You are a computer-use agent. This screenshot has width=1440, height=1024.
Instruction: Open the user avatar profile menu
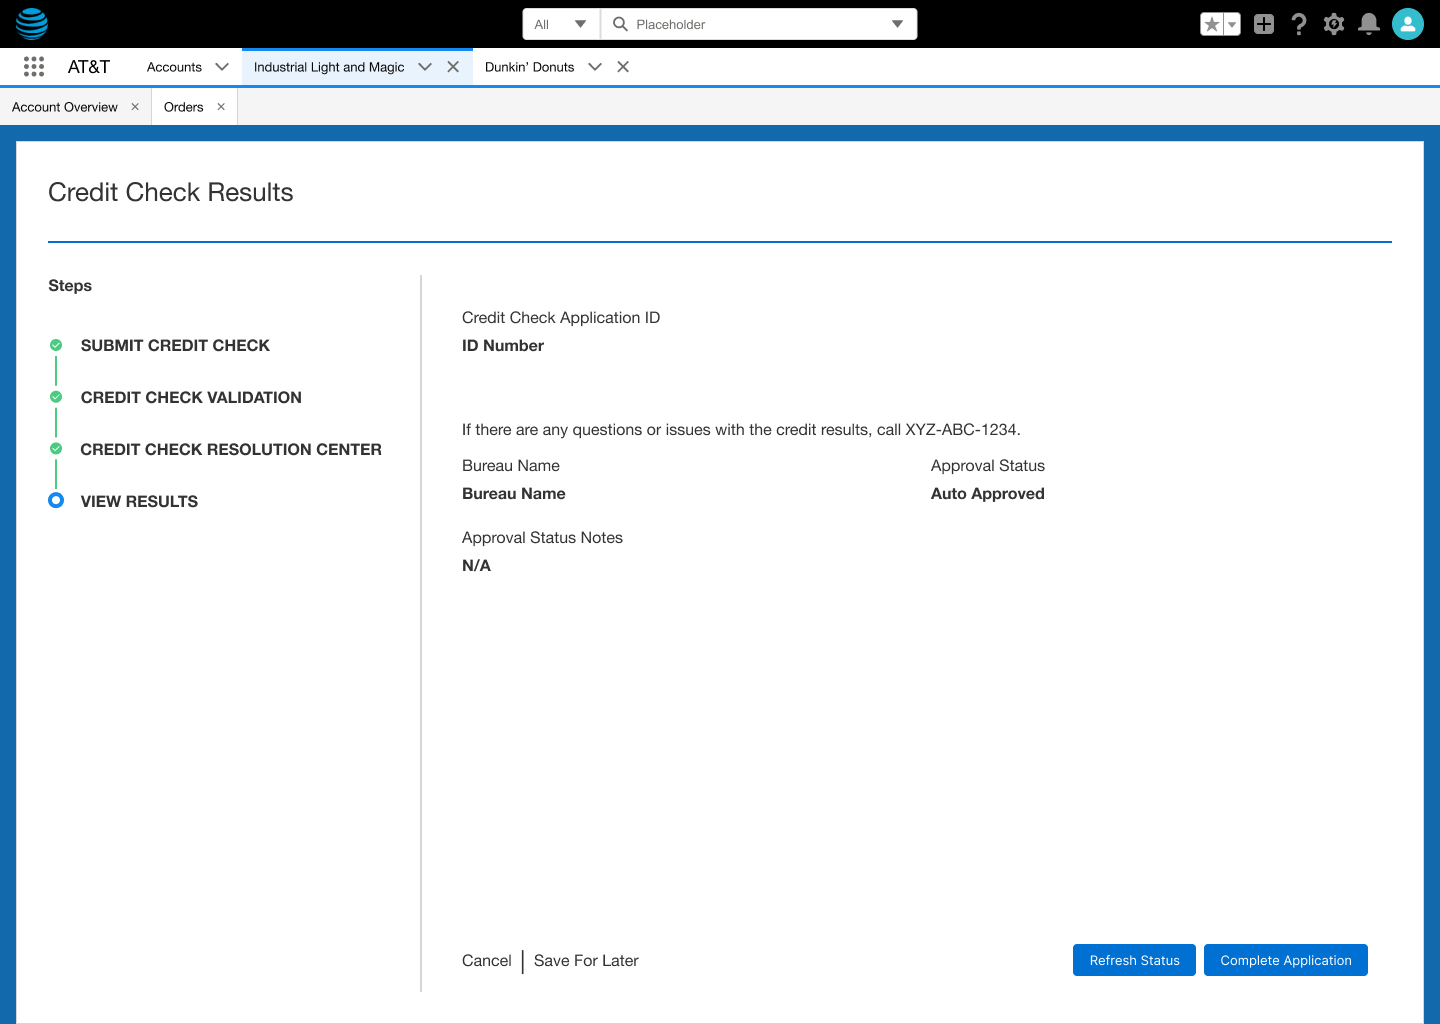click(x=1407, y=23)
